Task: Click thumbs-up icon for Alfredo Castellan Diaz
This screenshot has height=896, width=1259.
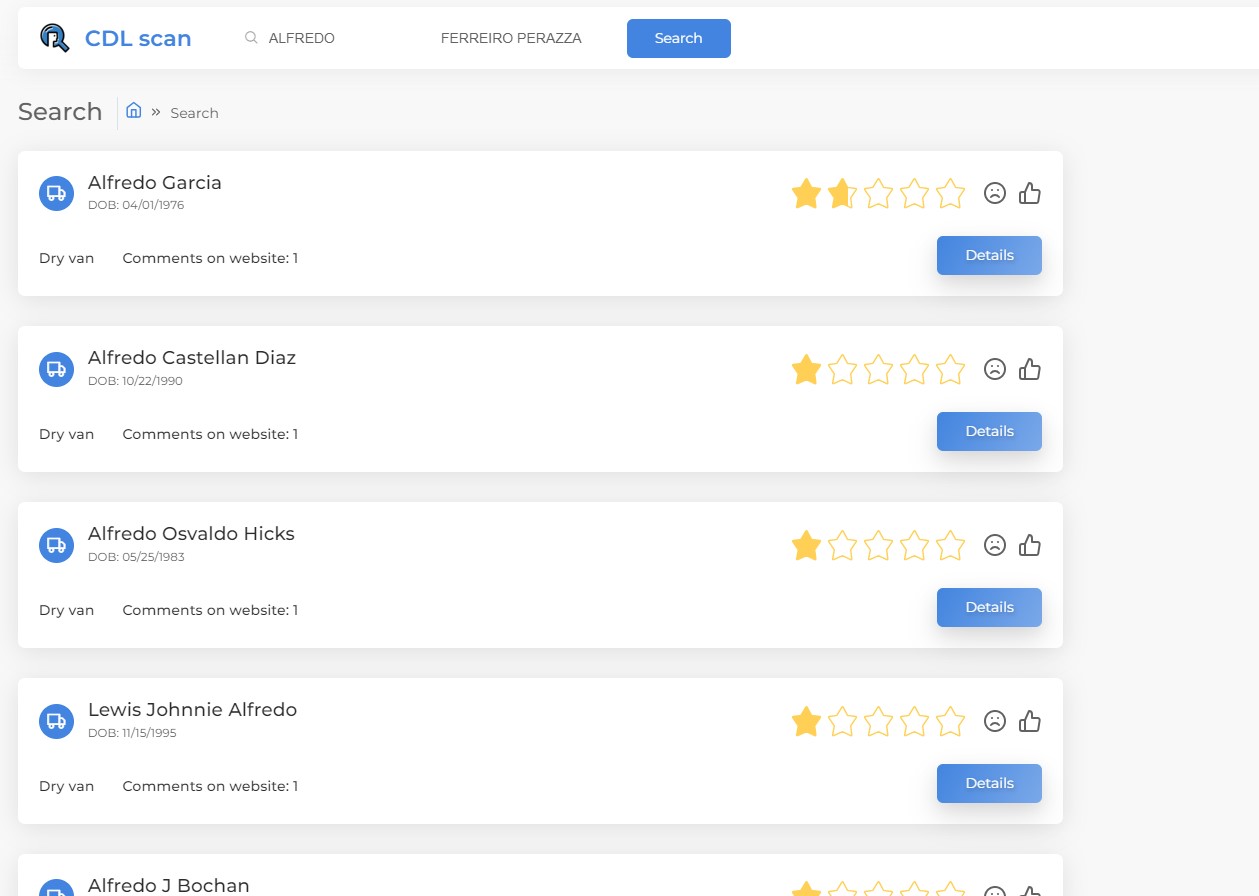Action: [x=1030, y=370]
